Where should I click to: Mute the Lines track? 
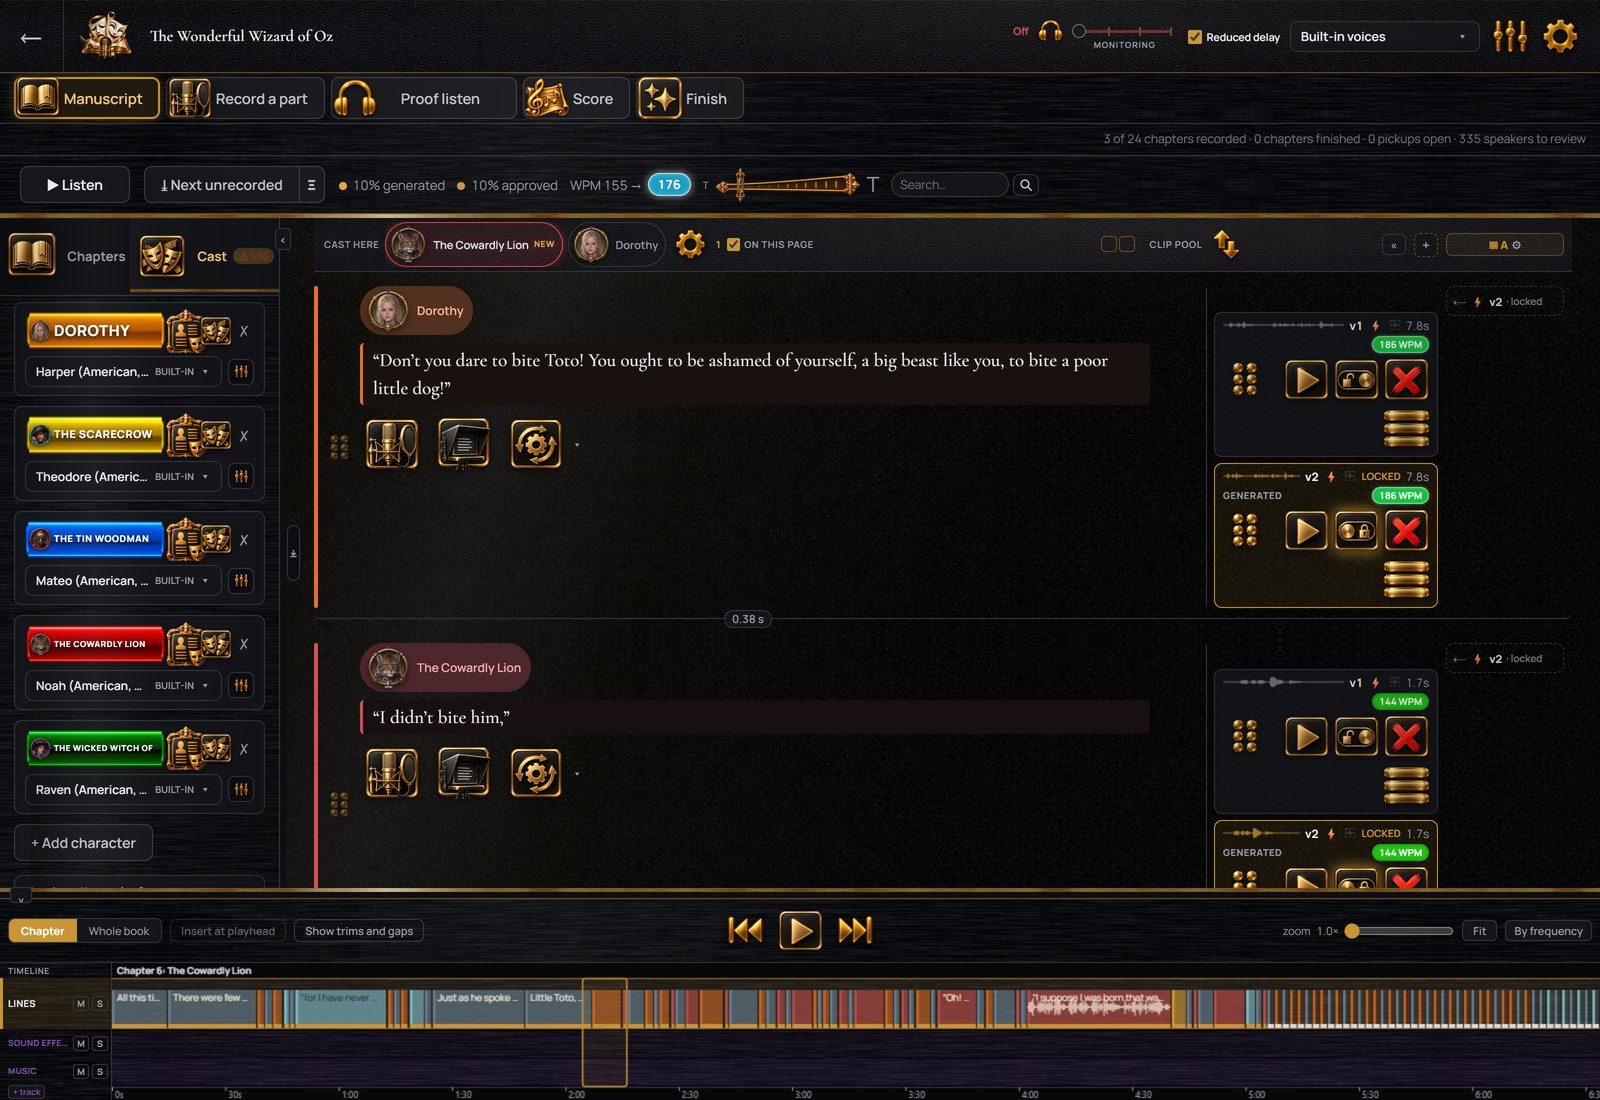(81, 1003)
